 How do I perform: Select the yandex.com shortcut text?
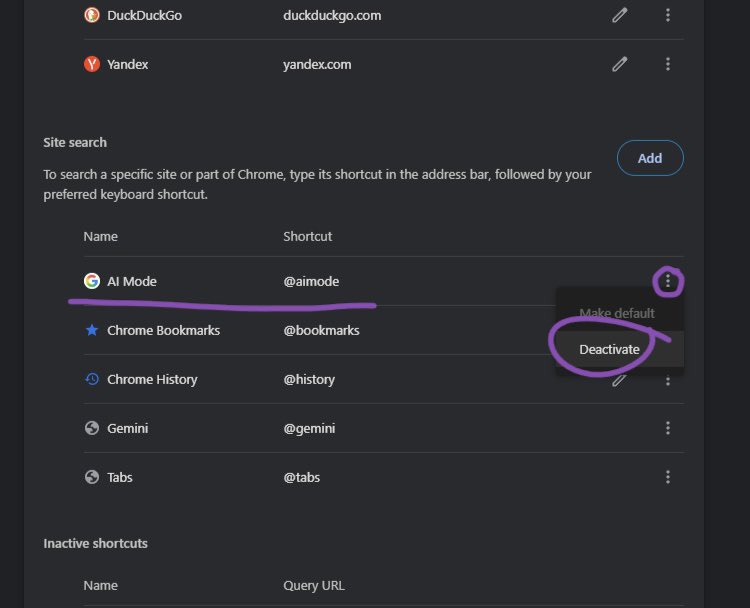point(317,65)
